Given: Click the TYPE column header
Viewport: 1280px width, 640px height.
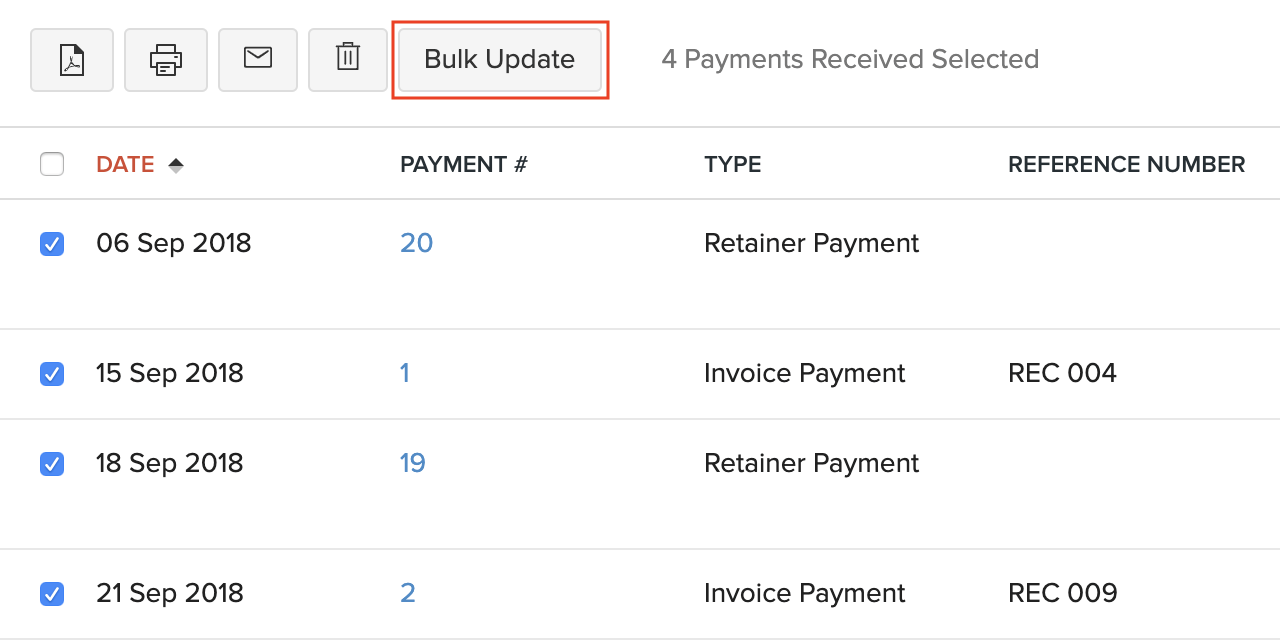Looking at the screenshot, I should pyautogui.click(x=732, y=165).
